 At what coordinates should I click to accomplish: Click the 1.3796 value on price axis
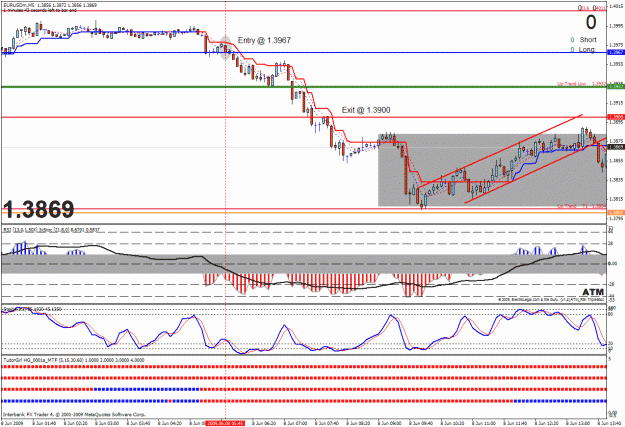[x=616, y=218]
